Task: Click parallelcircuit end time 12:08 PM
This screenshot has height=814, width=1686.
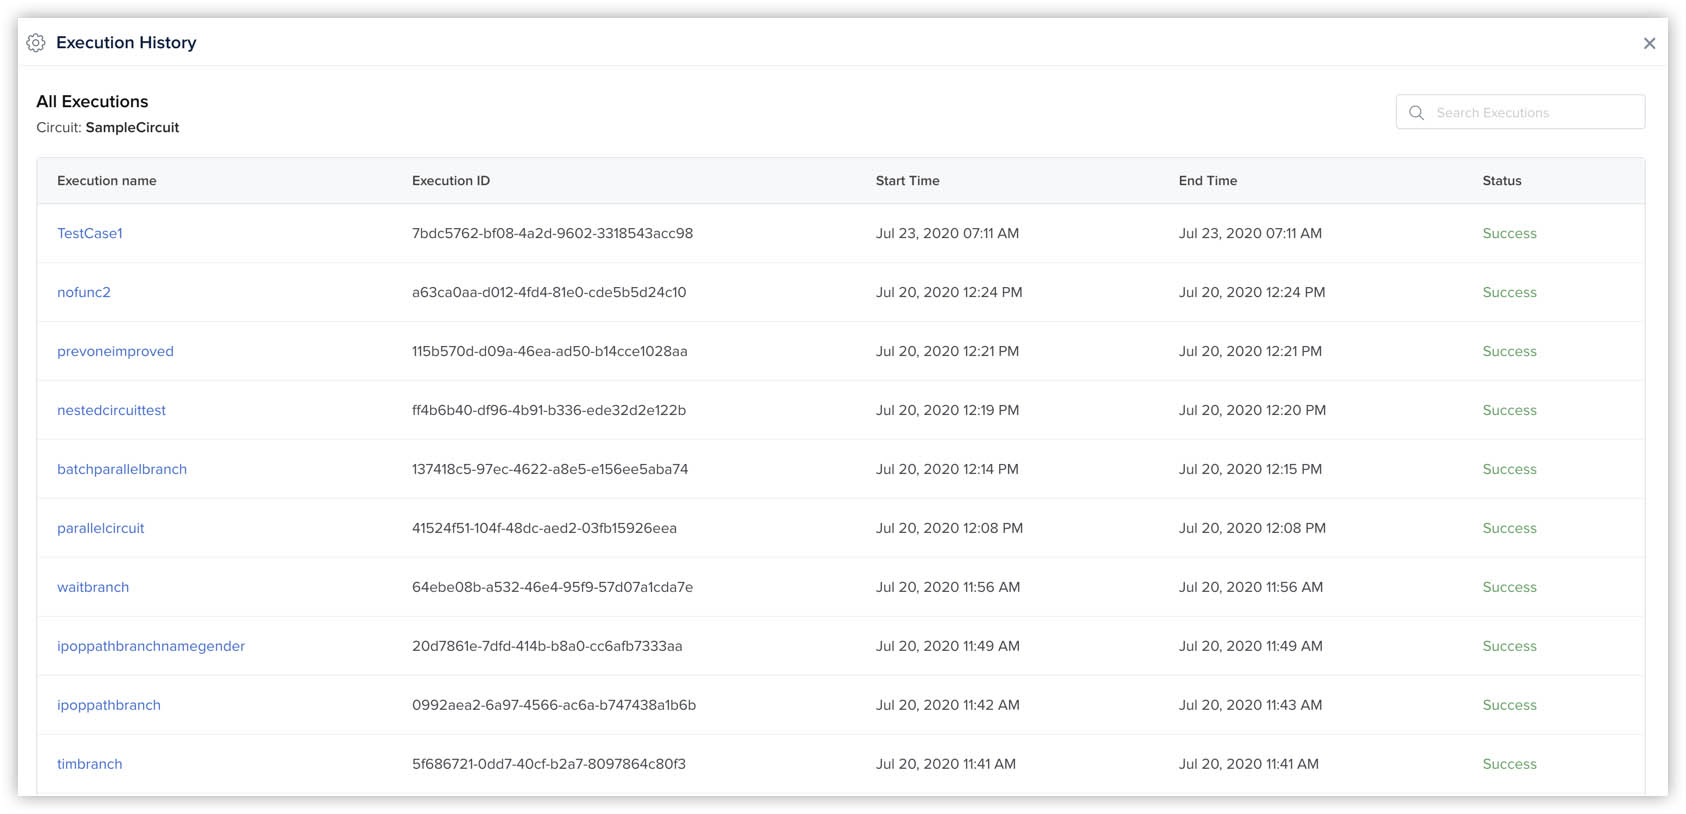Action: pyautogui.click(x=1252, y=528)
